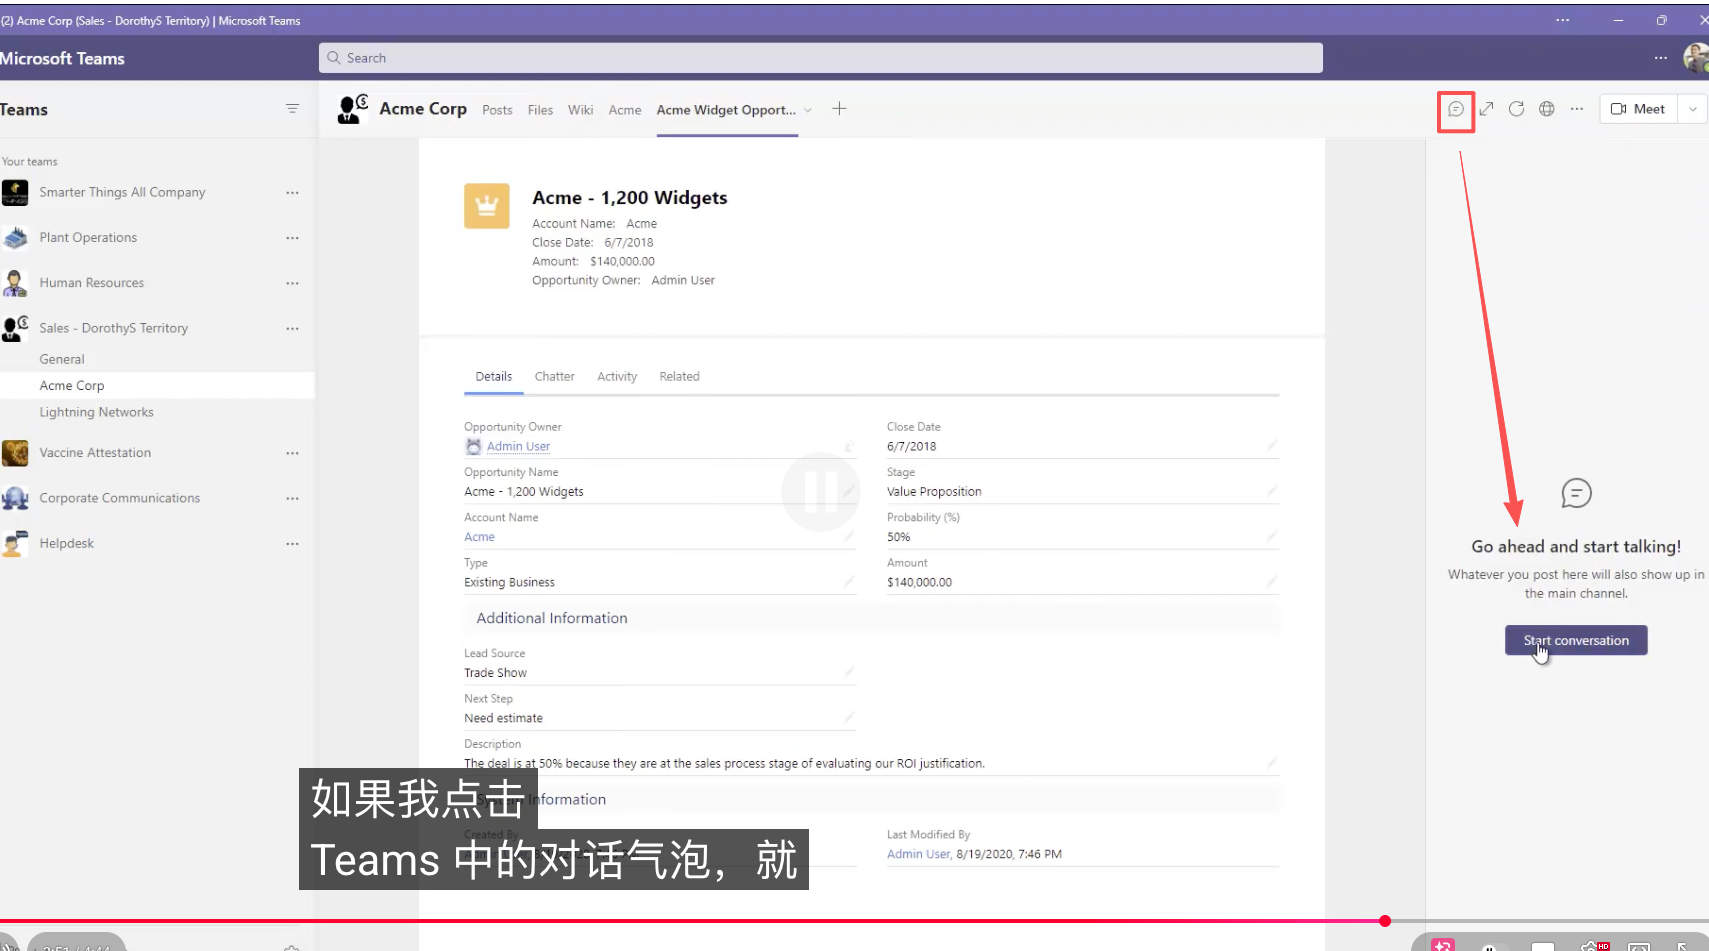Click the Helpdesk team avatar

tap(15, 544)
